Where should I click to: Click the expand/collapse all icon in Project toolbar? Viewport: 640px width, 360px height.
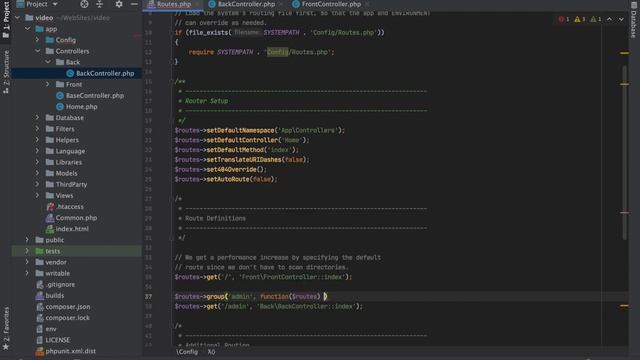[100, 4]
